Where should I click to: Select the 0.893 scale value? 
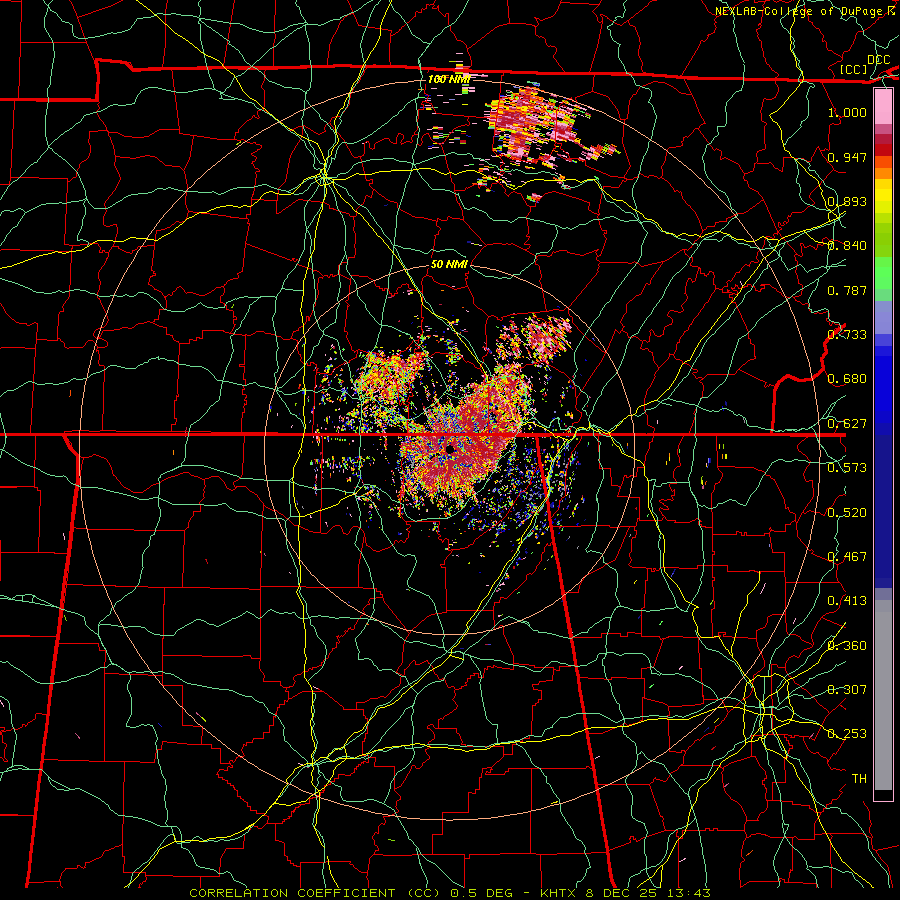click(x=847, y=201)
